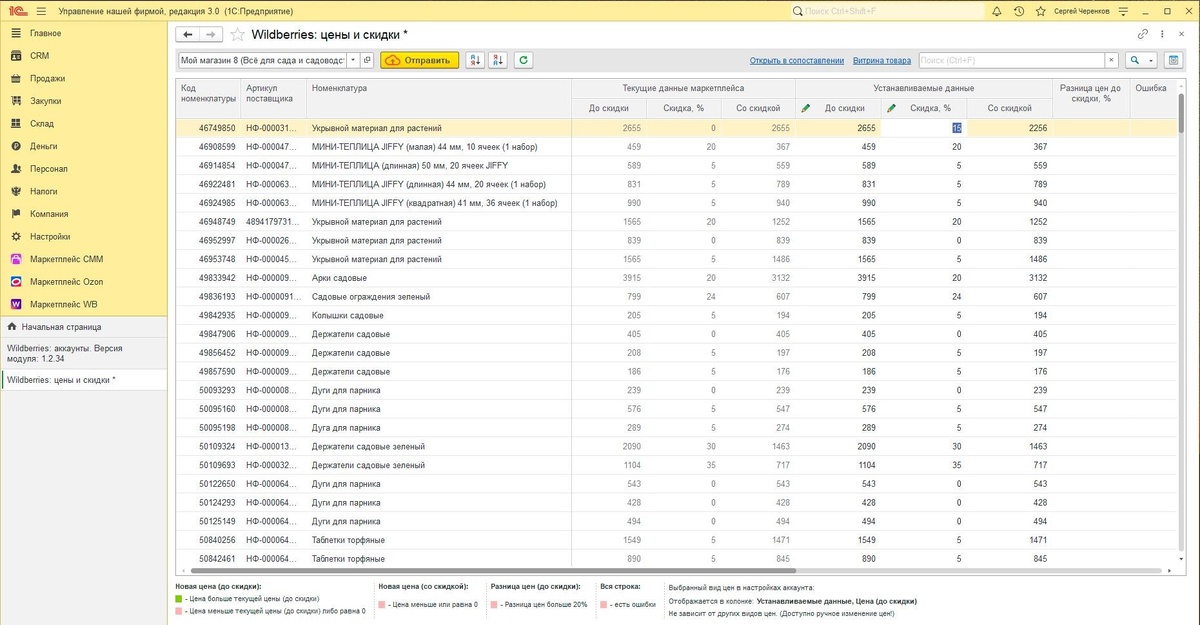Screen dimensions: 1200x625
Task: Copy link using the chain icon
Action: click(x=1143, y=34)
